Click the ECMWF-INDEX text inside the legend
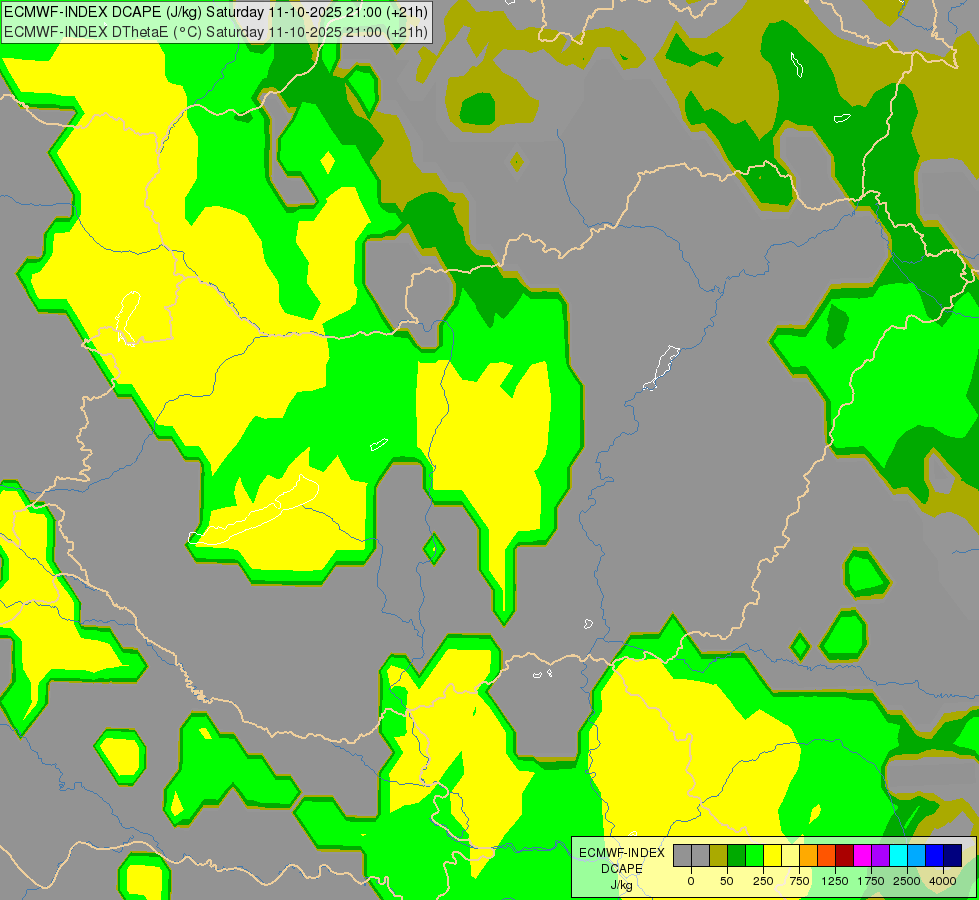The width and height of the screenshot is (979, 900). pos(621,852)
